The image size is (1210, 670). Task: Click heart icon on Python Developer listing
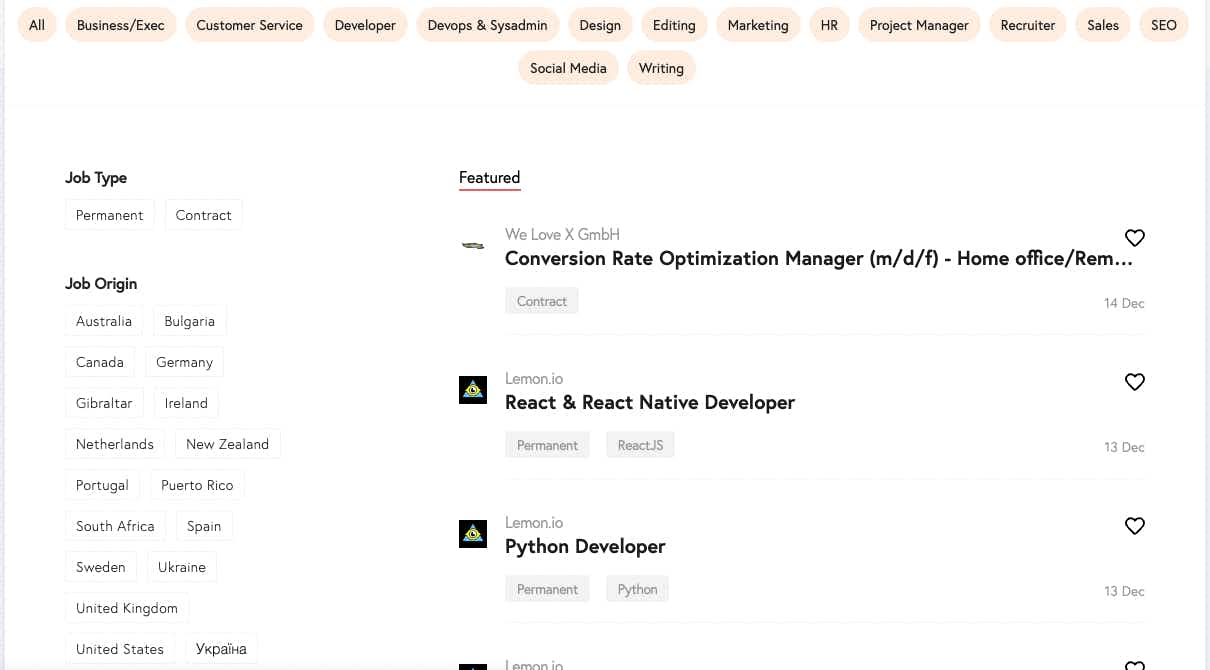tap(1134, 526)
